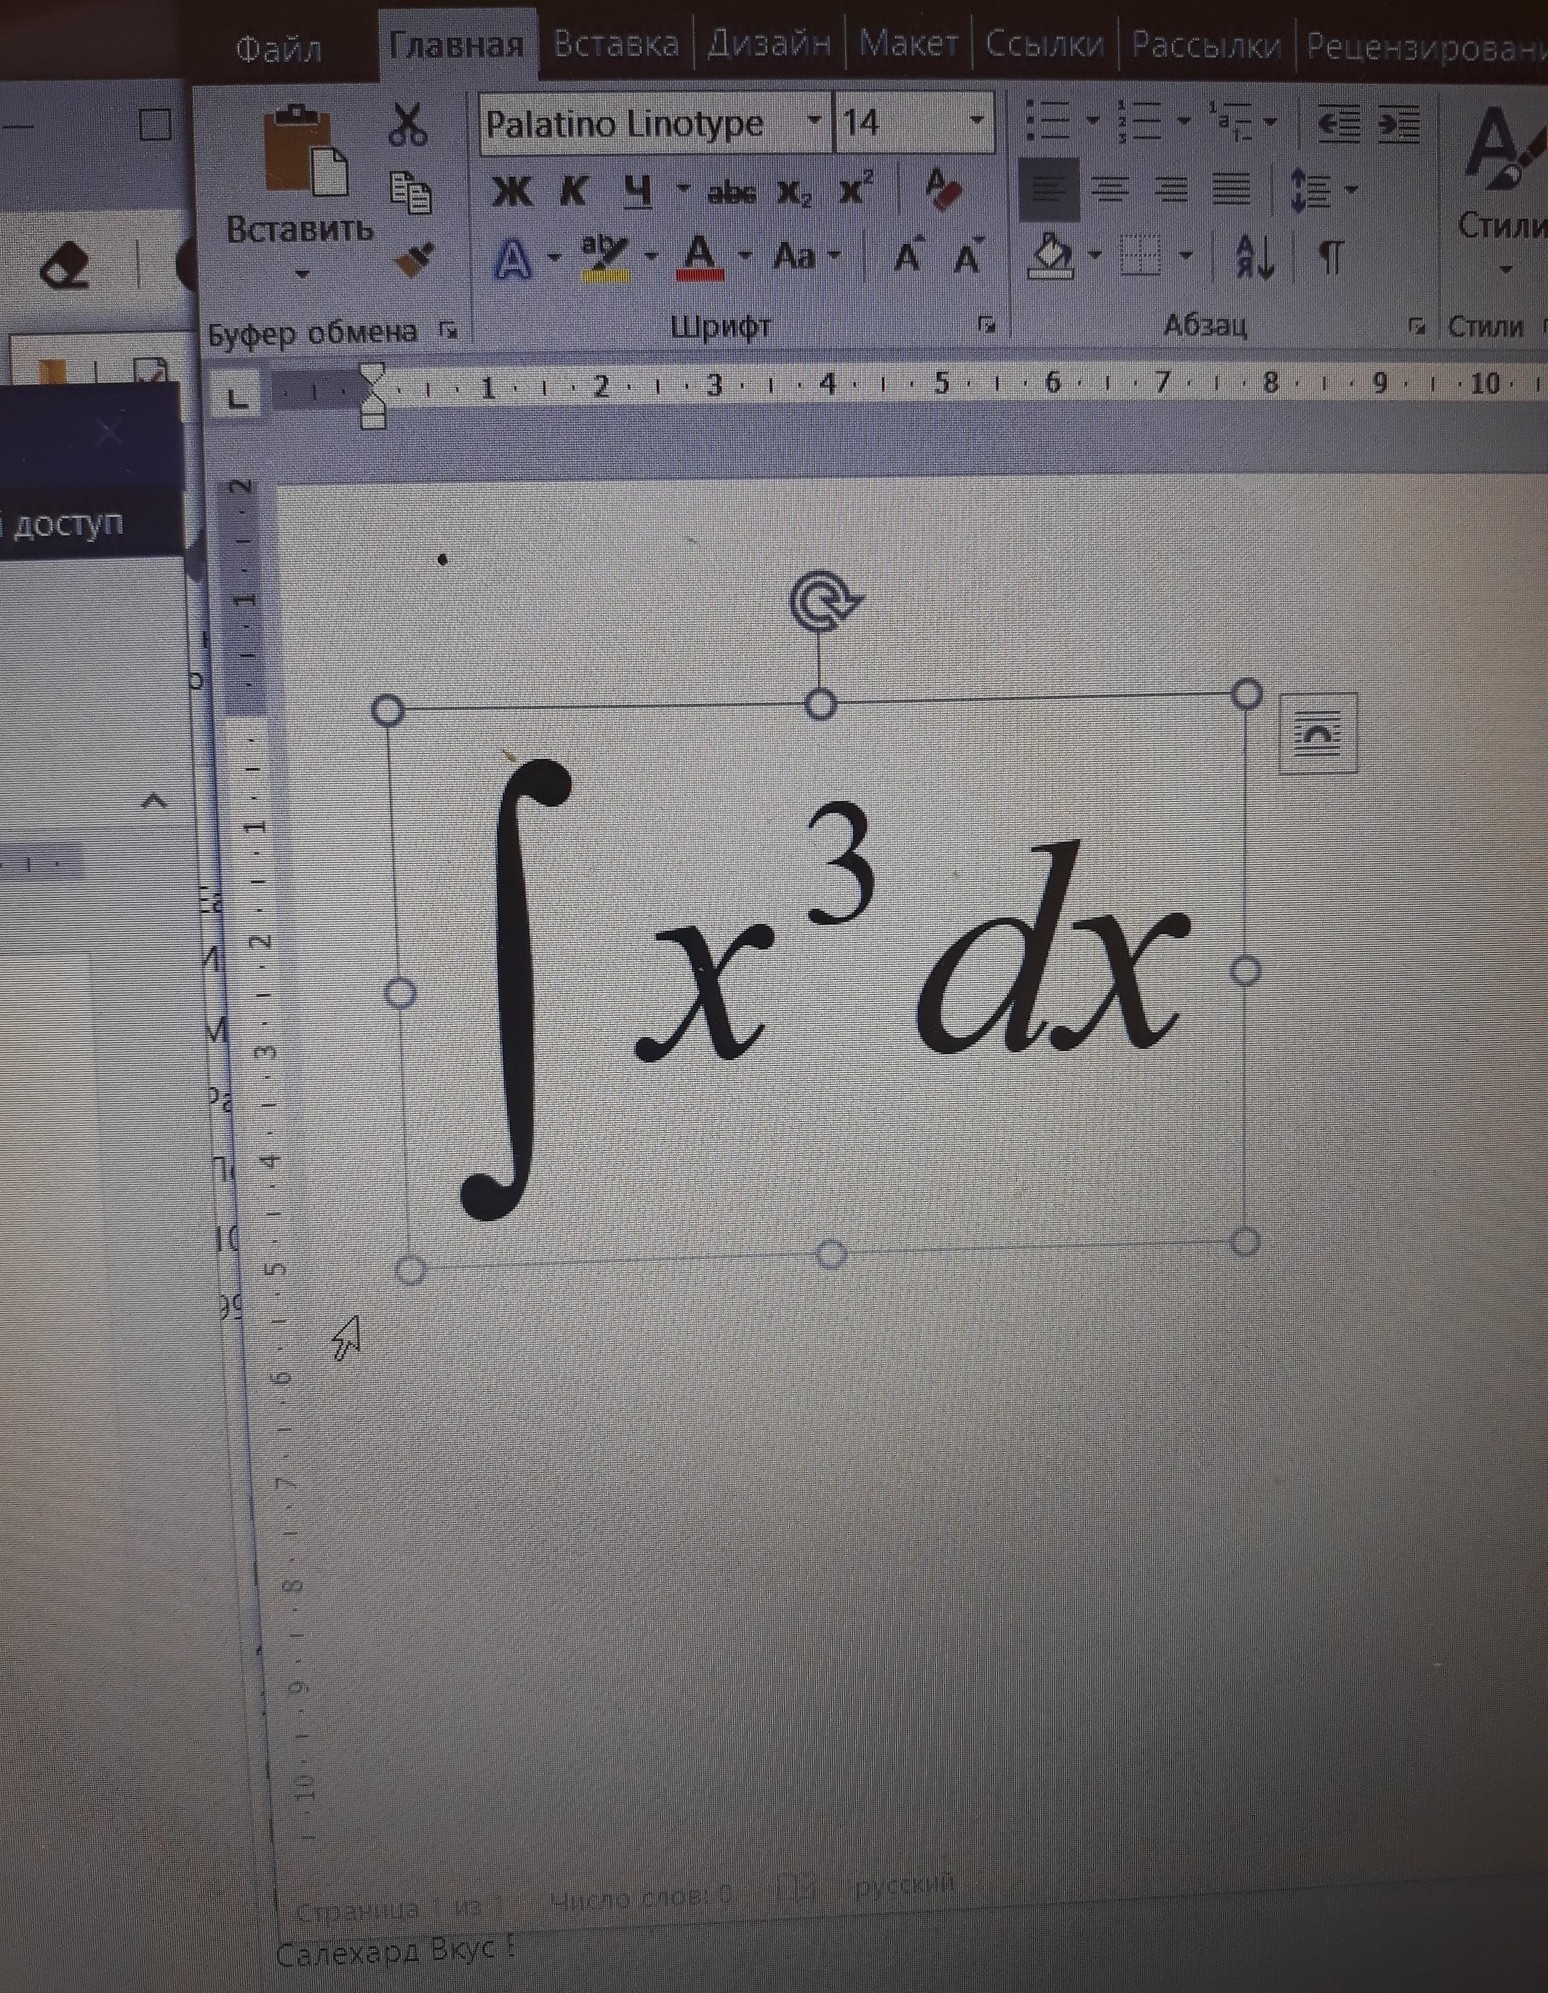The width and height of the screenshot is (1548, 1993).
Task: Toggle italic with the К button
Action: 574,190
